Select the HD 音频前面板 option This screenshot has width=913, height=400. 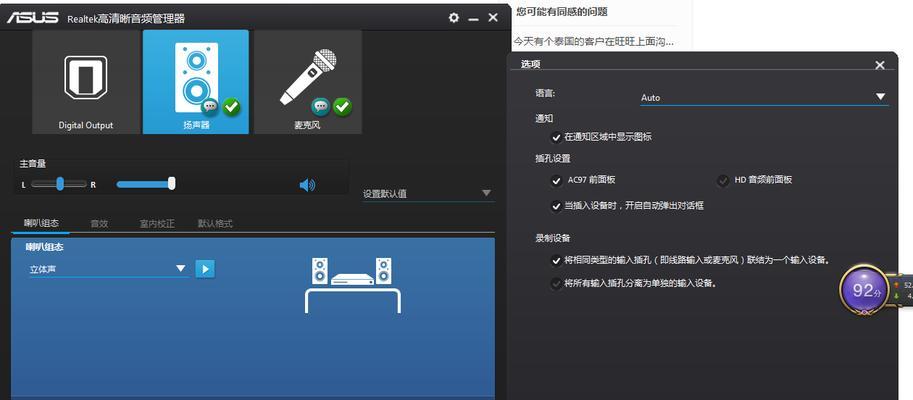click(723, 180)
